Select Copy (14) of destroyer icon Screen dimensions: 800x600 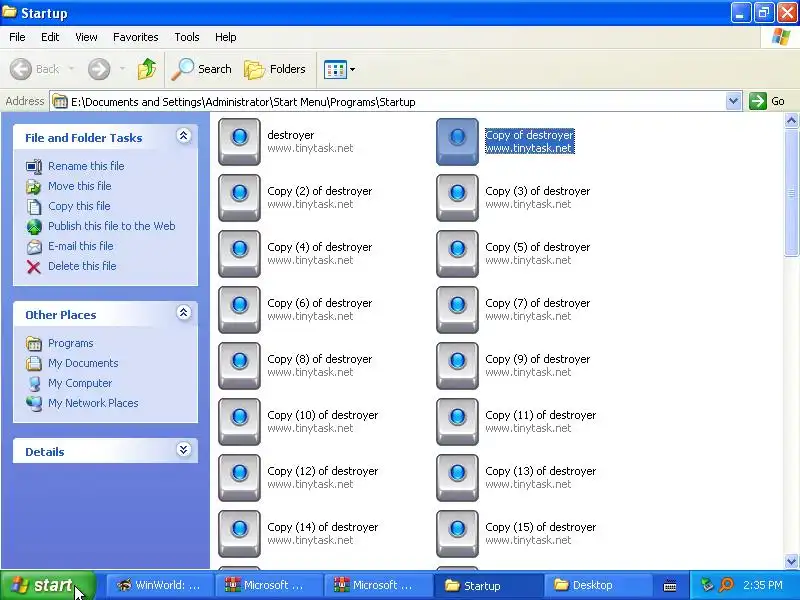[239, 534]
